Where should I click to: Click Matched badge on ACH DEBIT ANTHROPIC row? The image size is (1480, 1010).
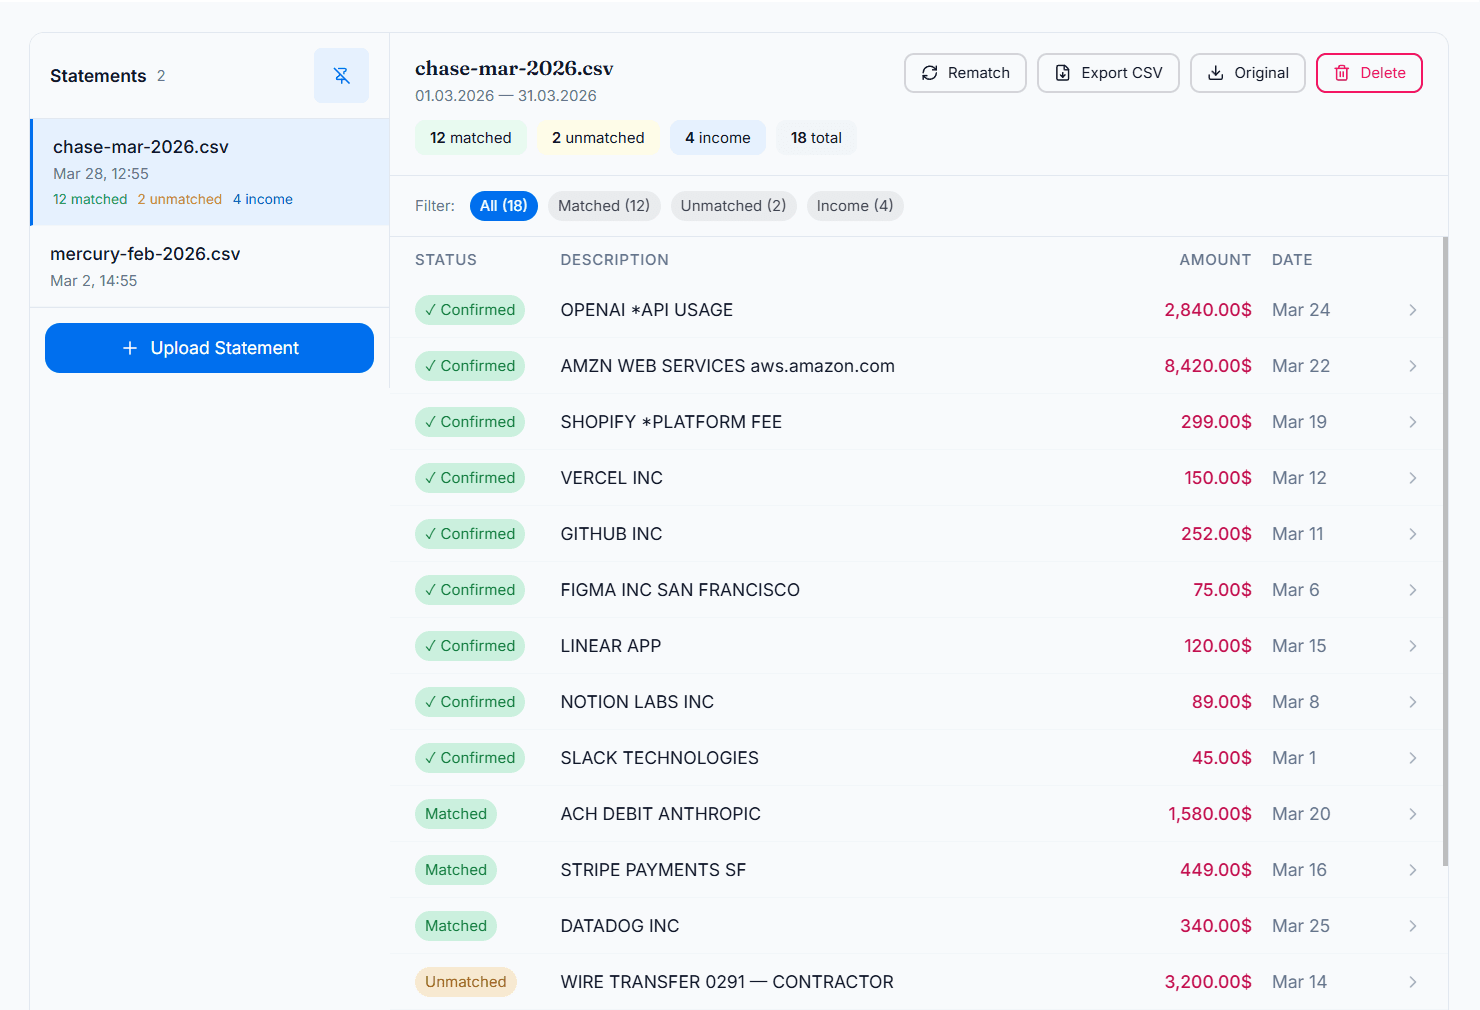pos(456,814)
